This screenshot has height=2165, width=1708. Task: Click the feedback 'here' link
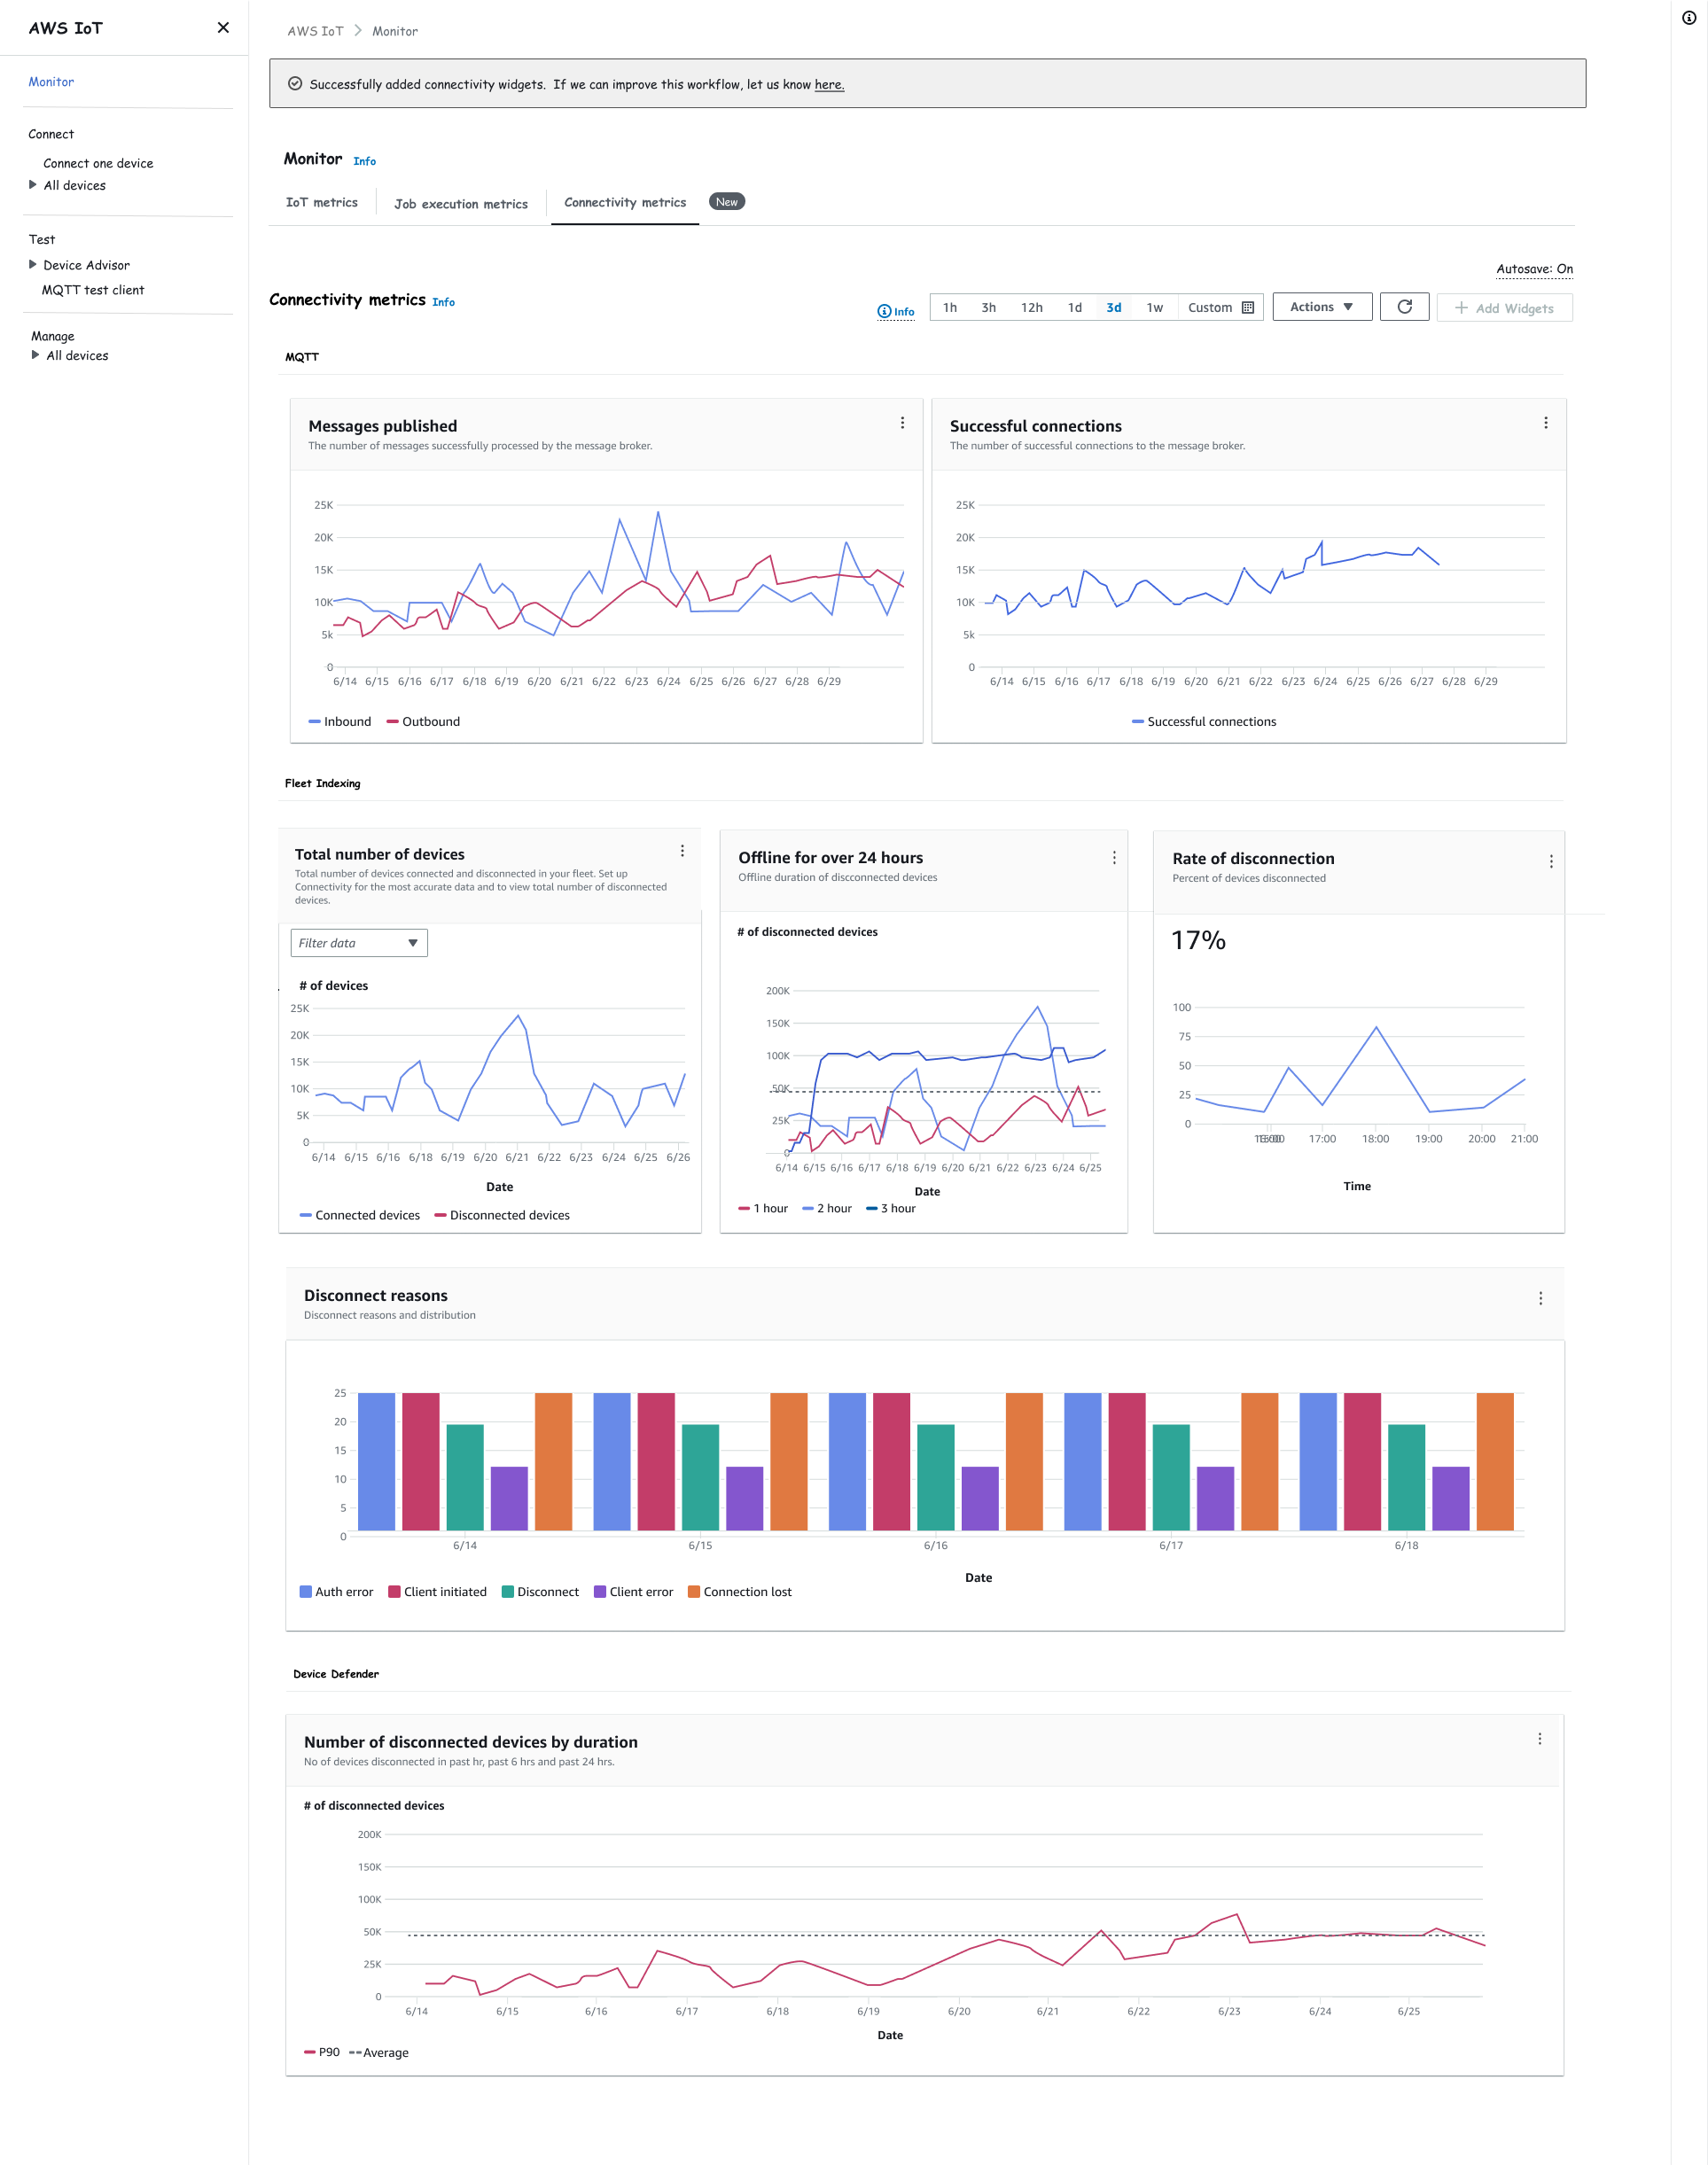pos(828,85)
